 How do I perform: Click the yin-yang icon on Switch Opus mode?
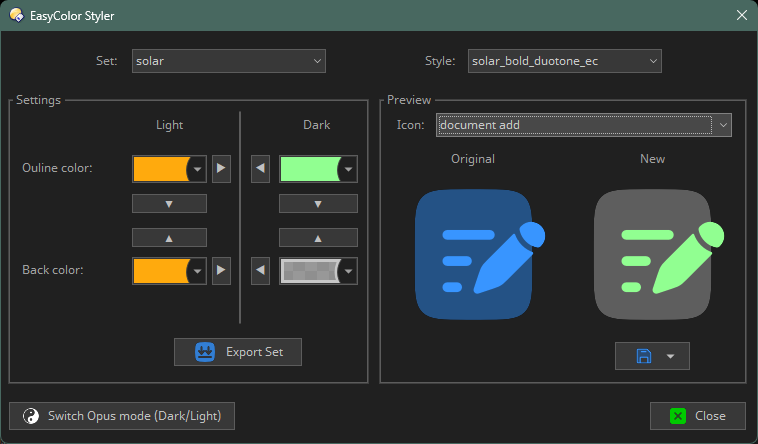click(31, 416)
